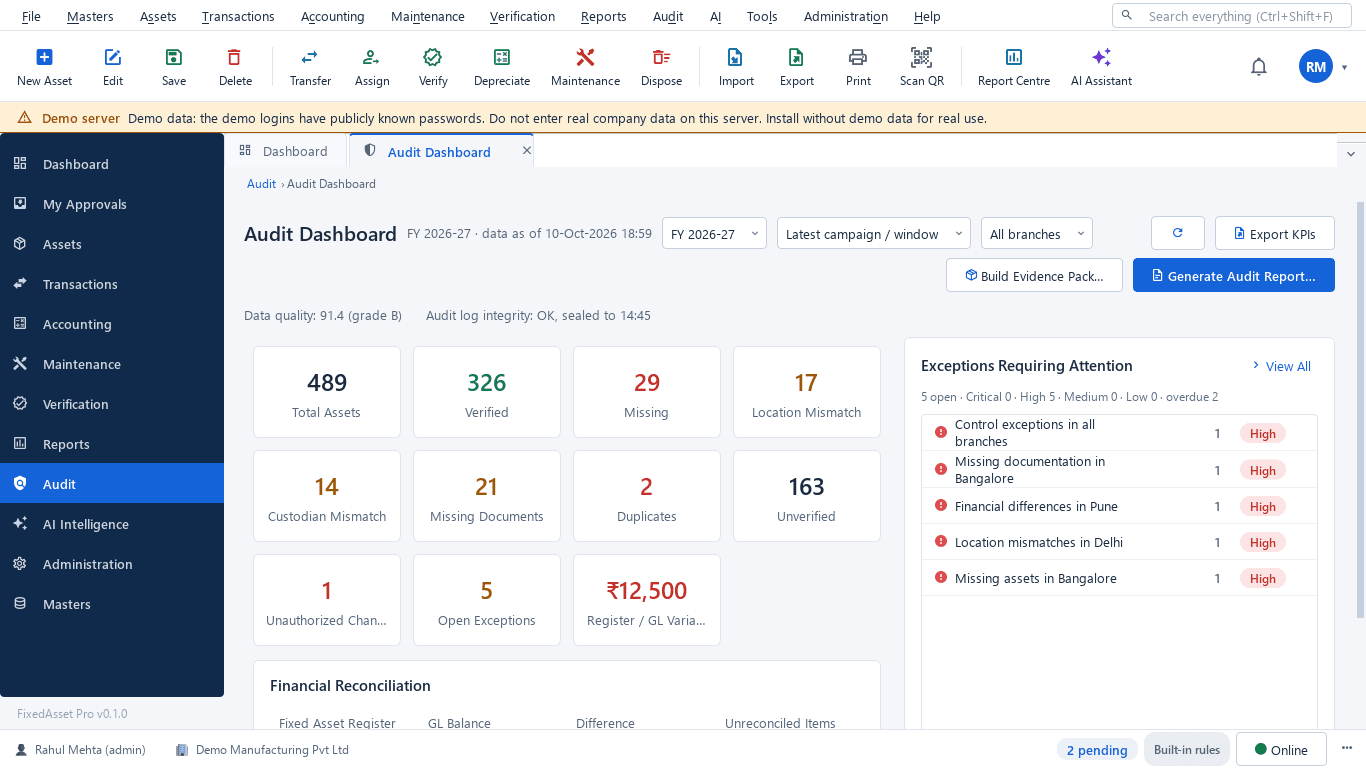Open the Verification menu in the menu bar
Viewport: 1366px width, 768px height.
click(522, 16)
